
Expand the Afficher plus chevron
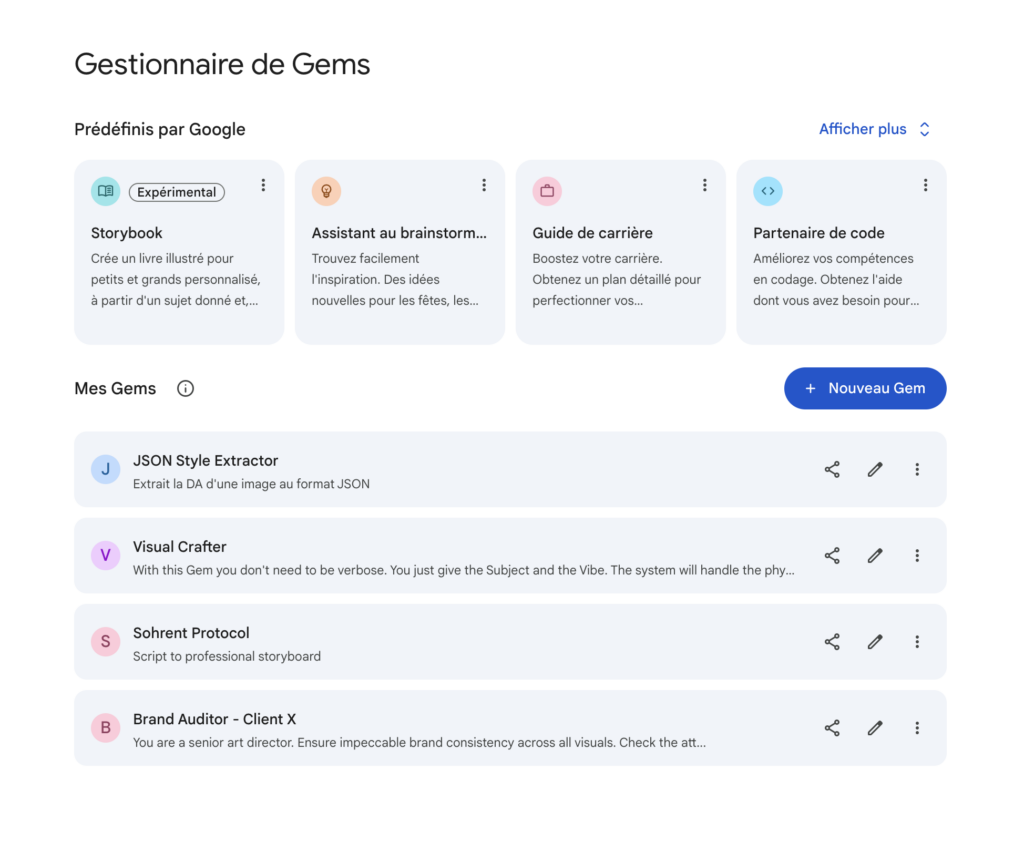point(924,129)
